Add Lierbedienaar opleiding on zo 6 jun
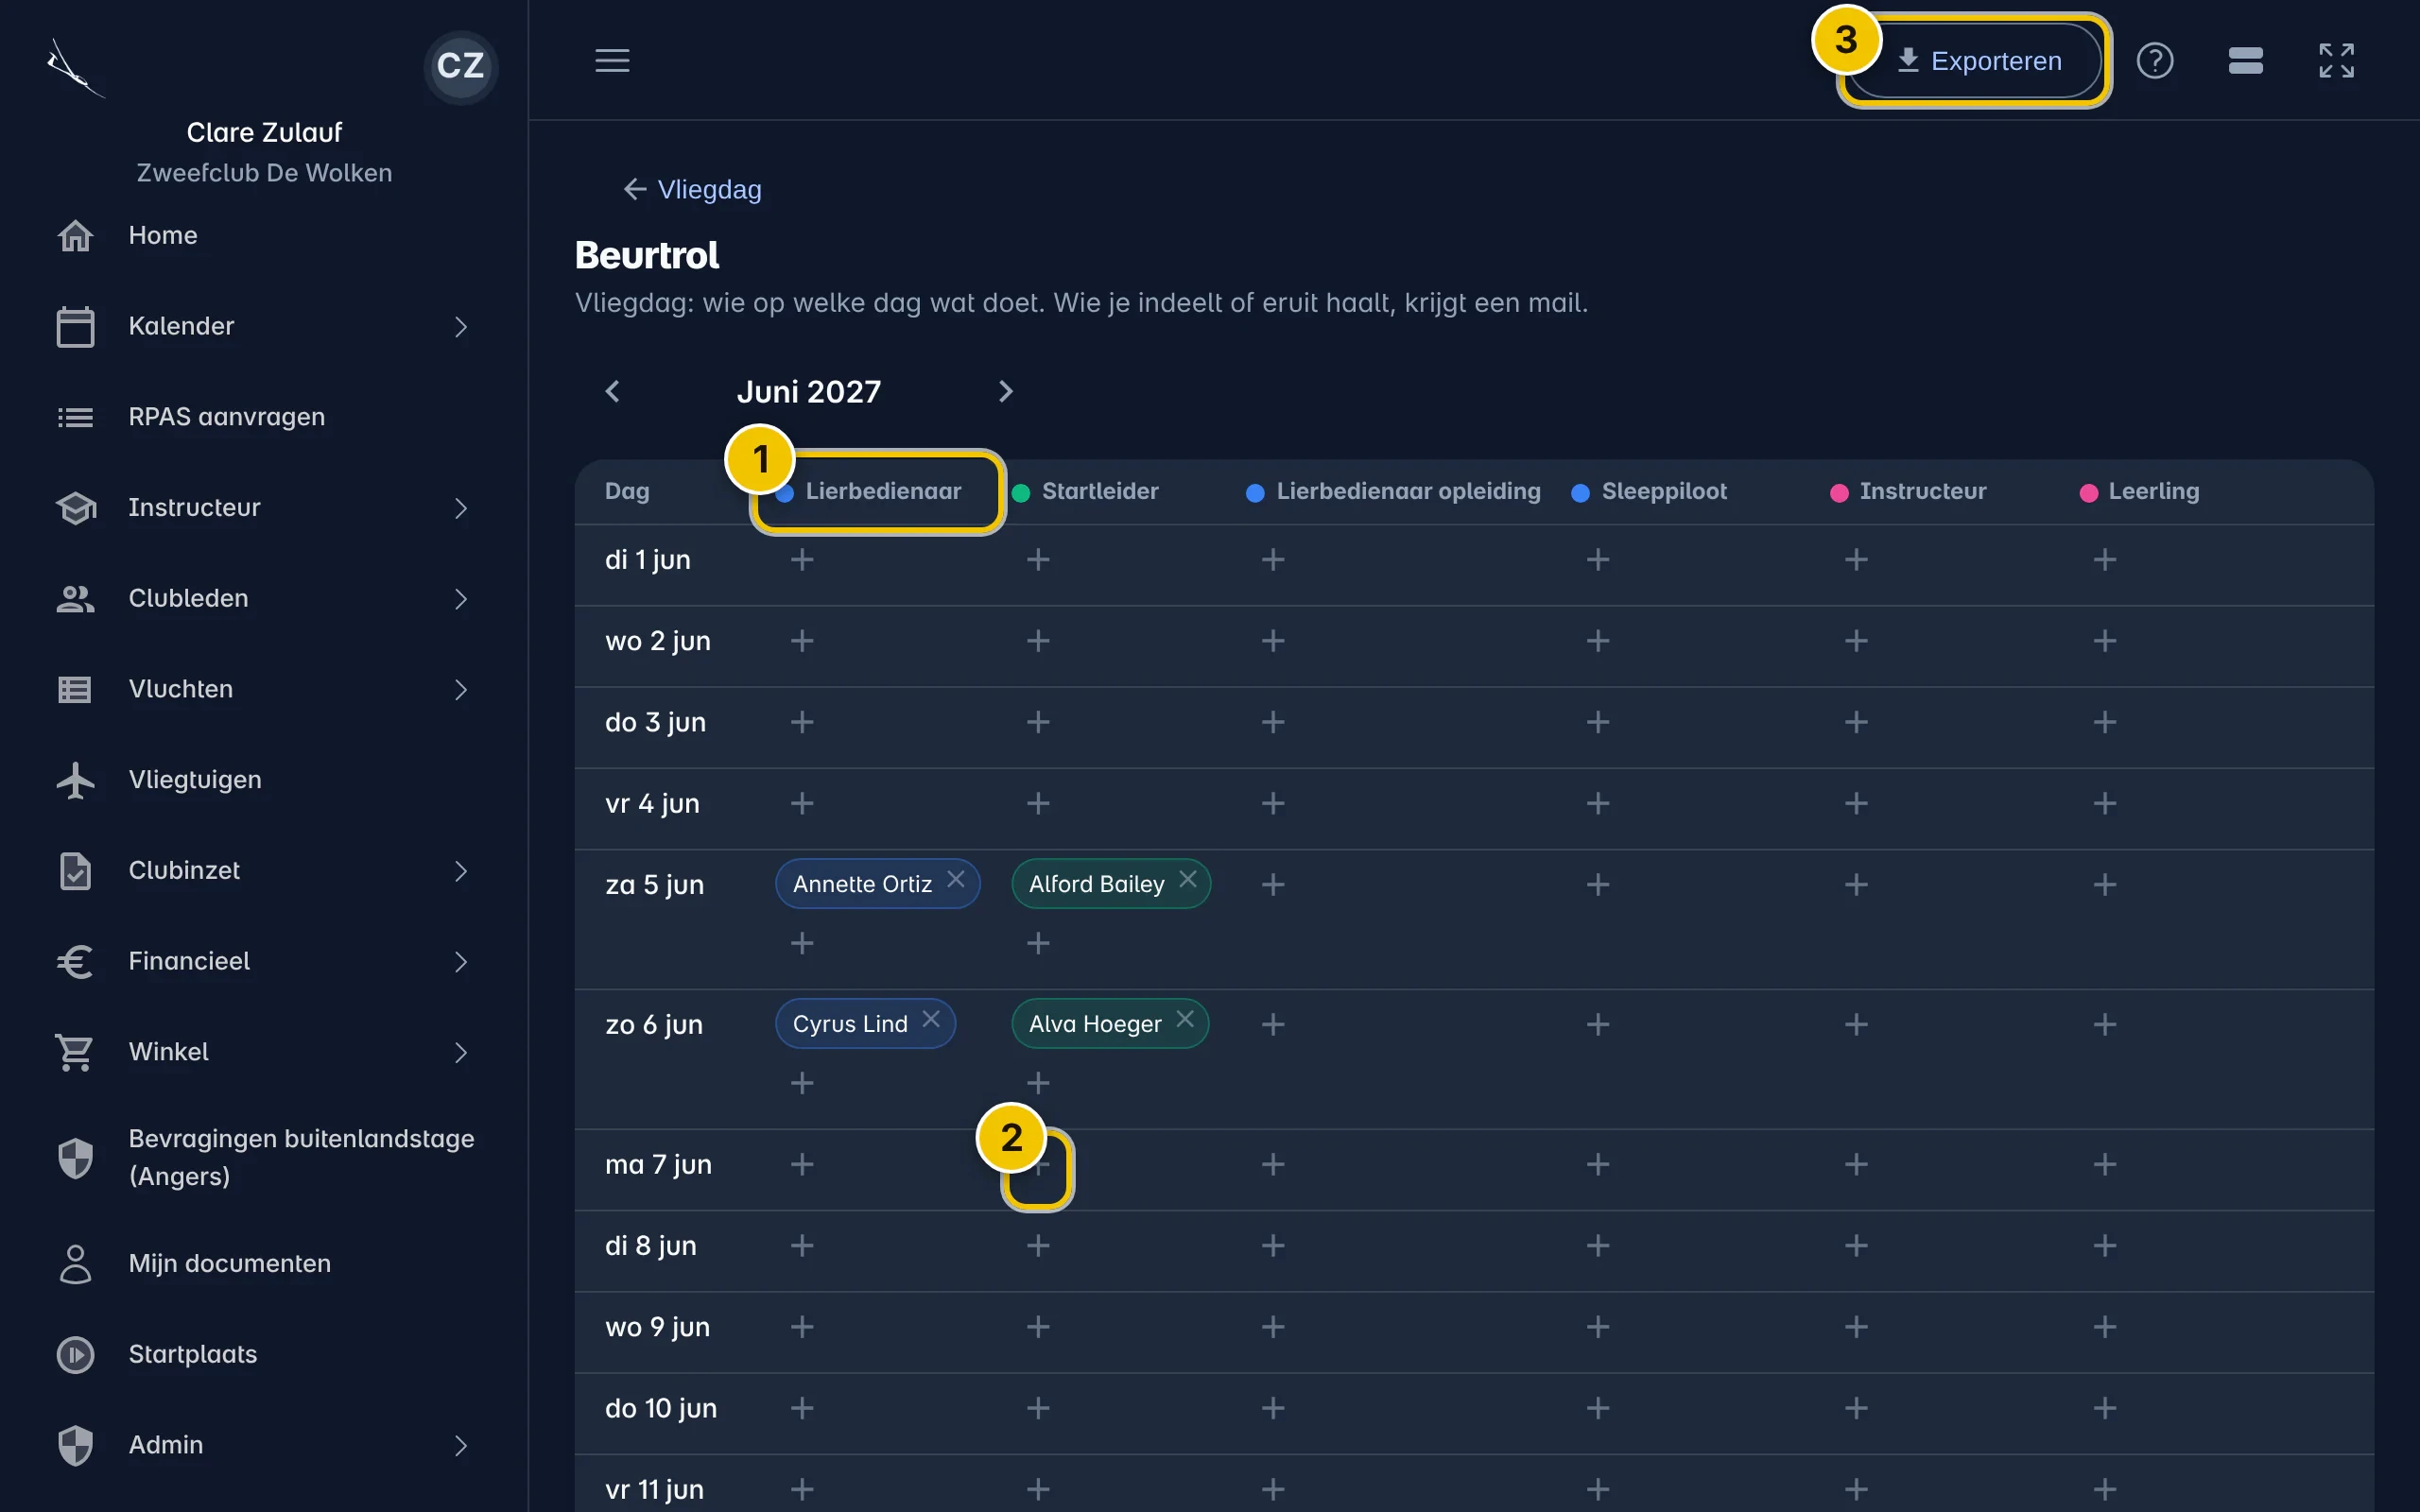Image resolution: width=2420 pixels, height=1512 pixels. (1273, 1024)
